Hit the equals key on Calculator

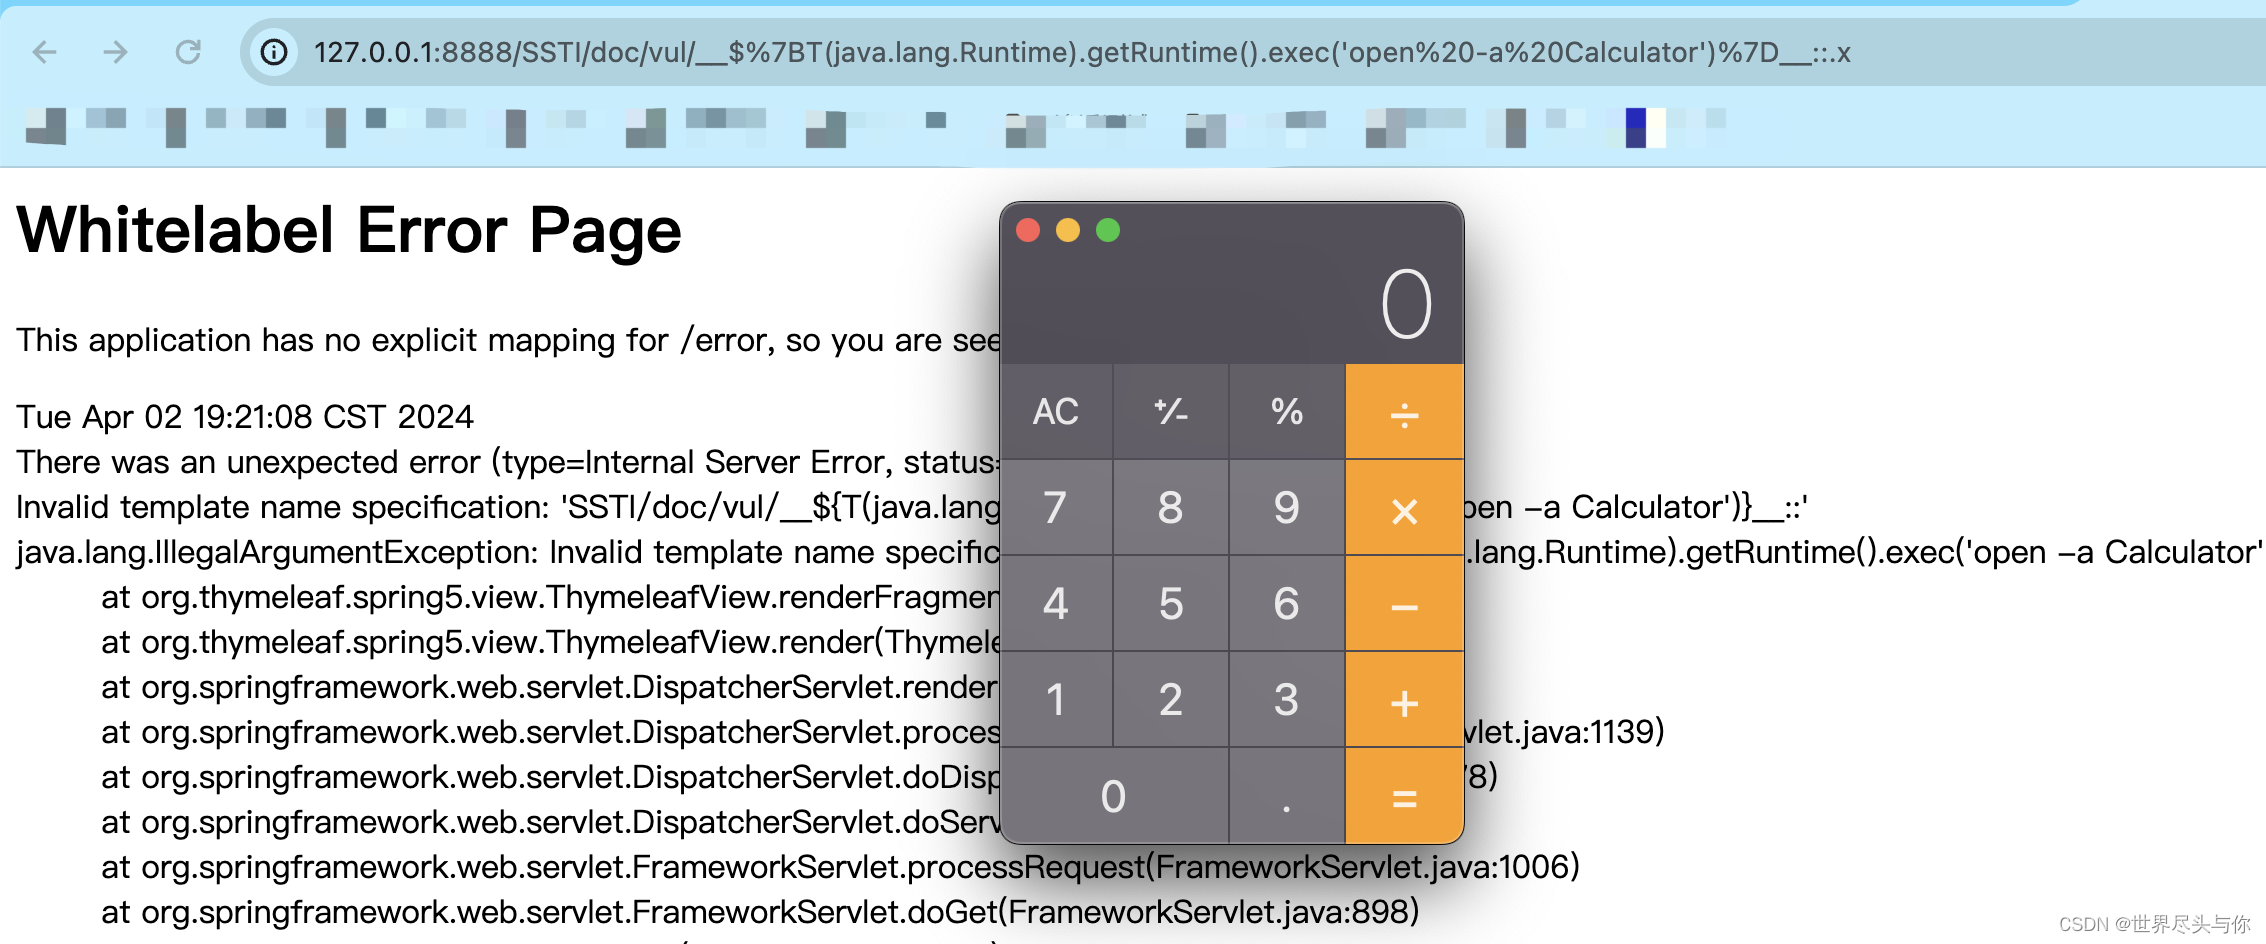click(1404, 797)
